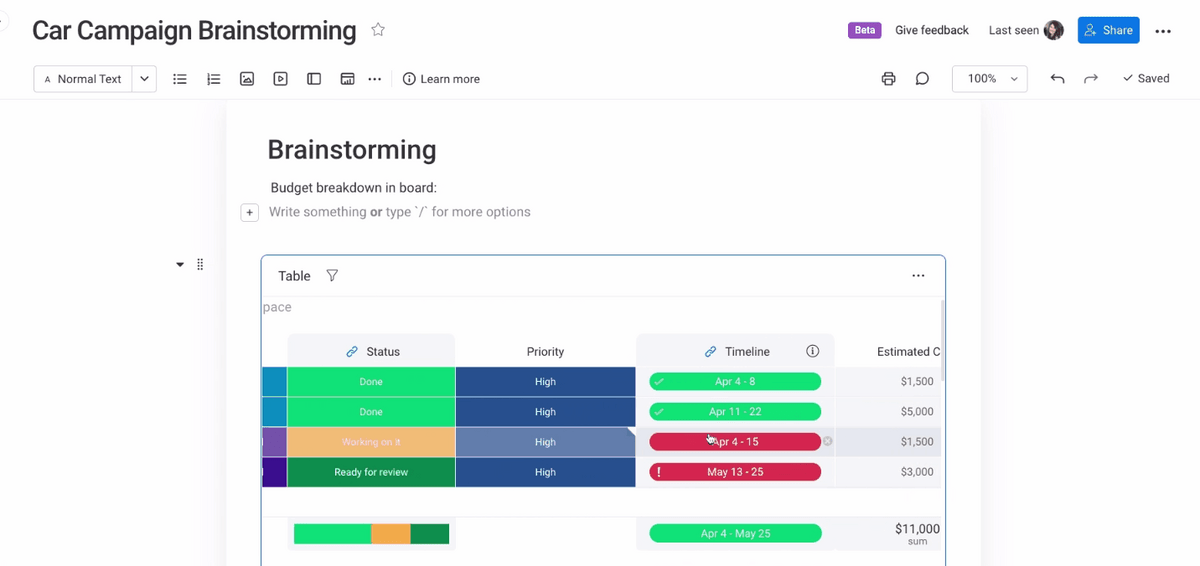Click the embed video icon
Screen dimensions: 1200x566
pos(280,79)
